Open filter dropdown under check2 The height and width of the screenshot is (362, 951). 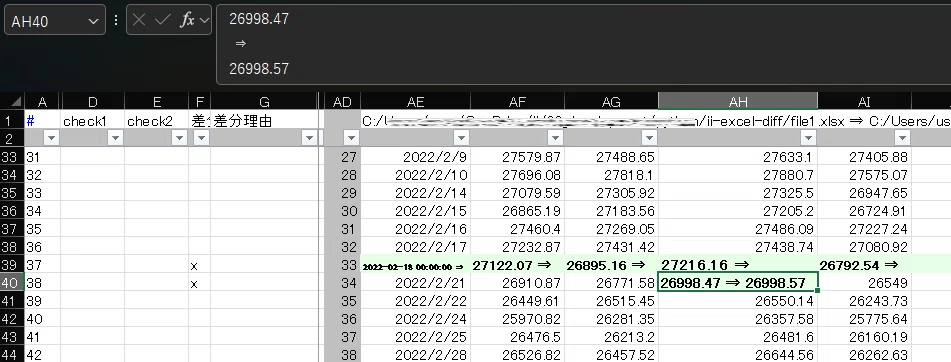[179, 138]
